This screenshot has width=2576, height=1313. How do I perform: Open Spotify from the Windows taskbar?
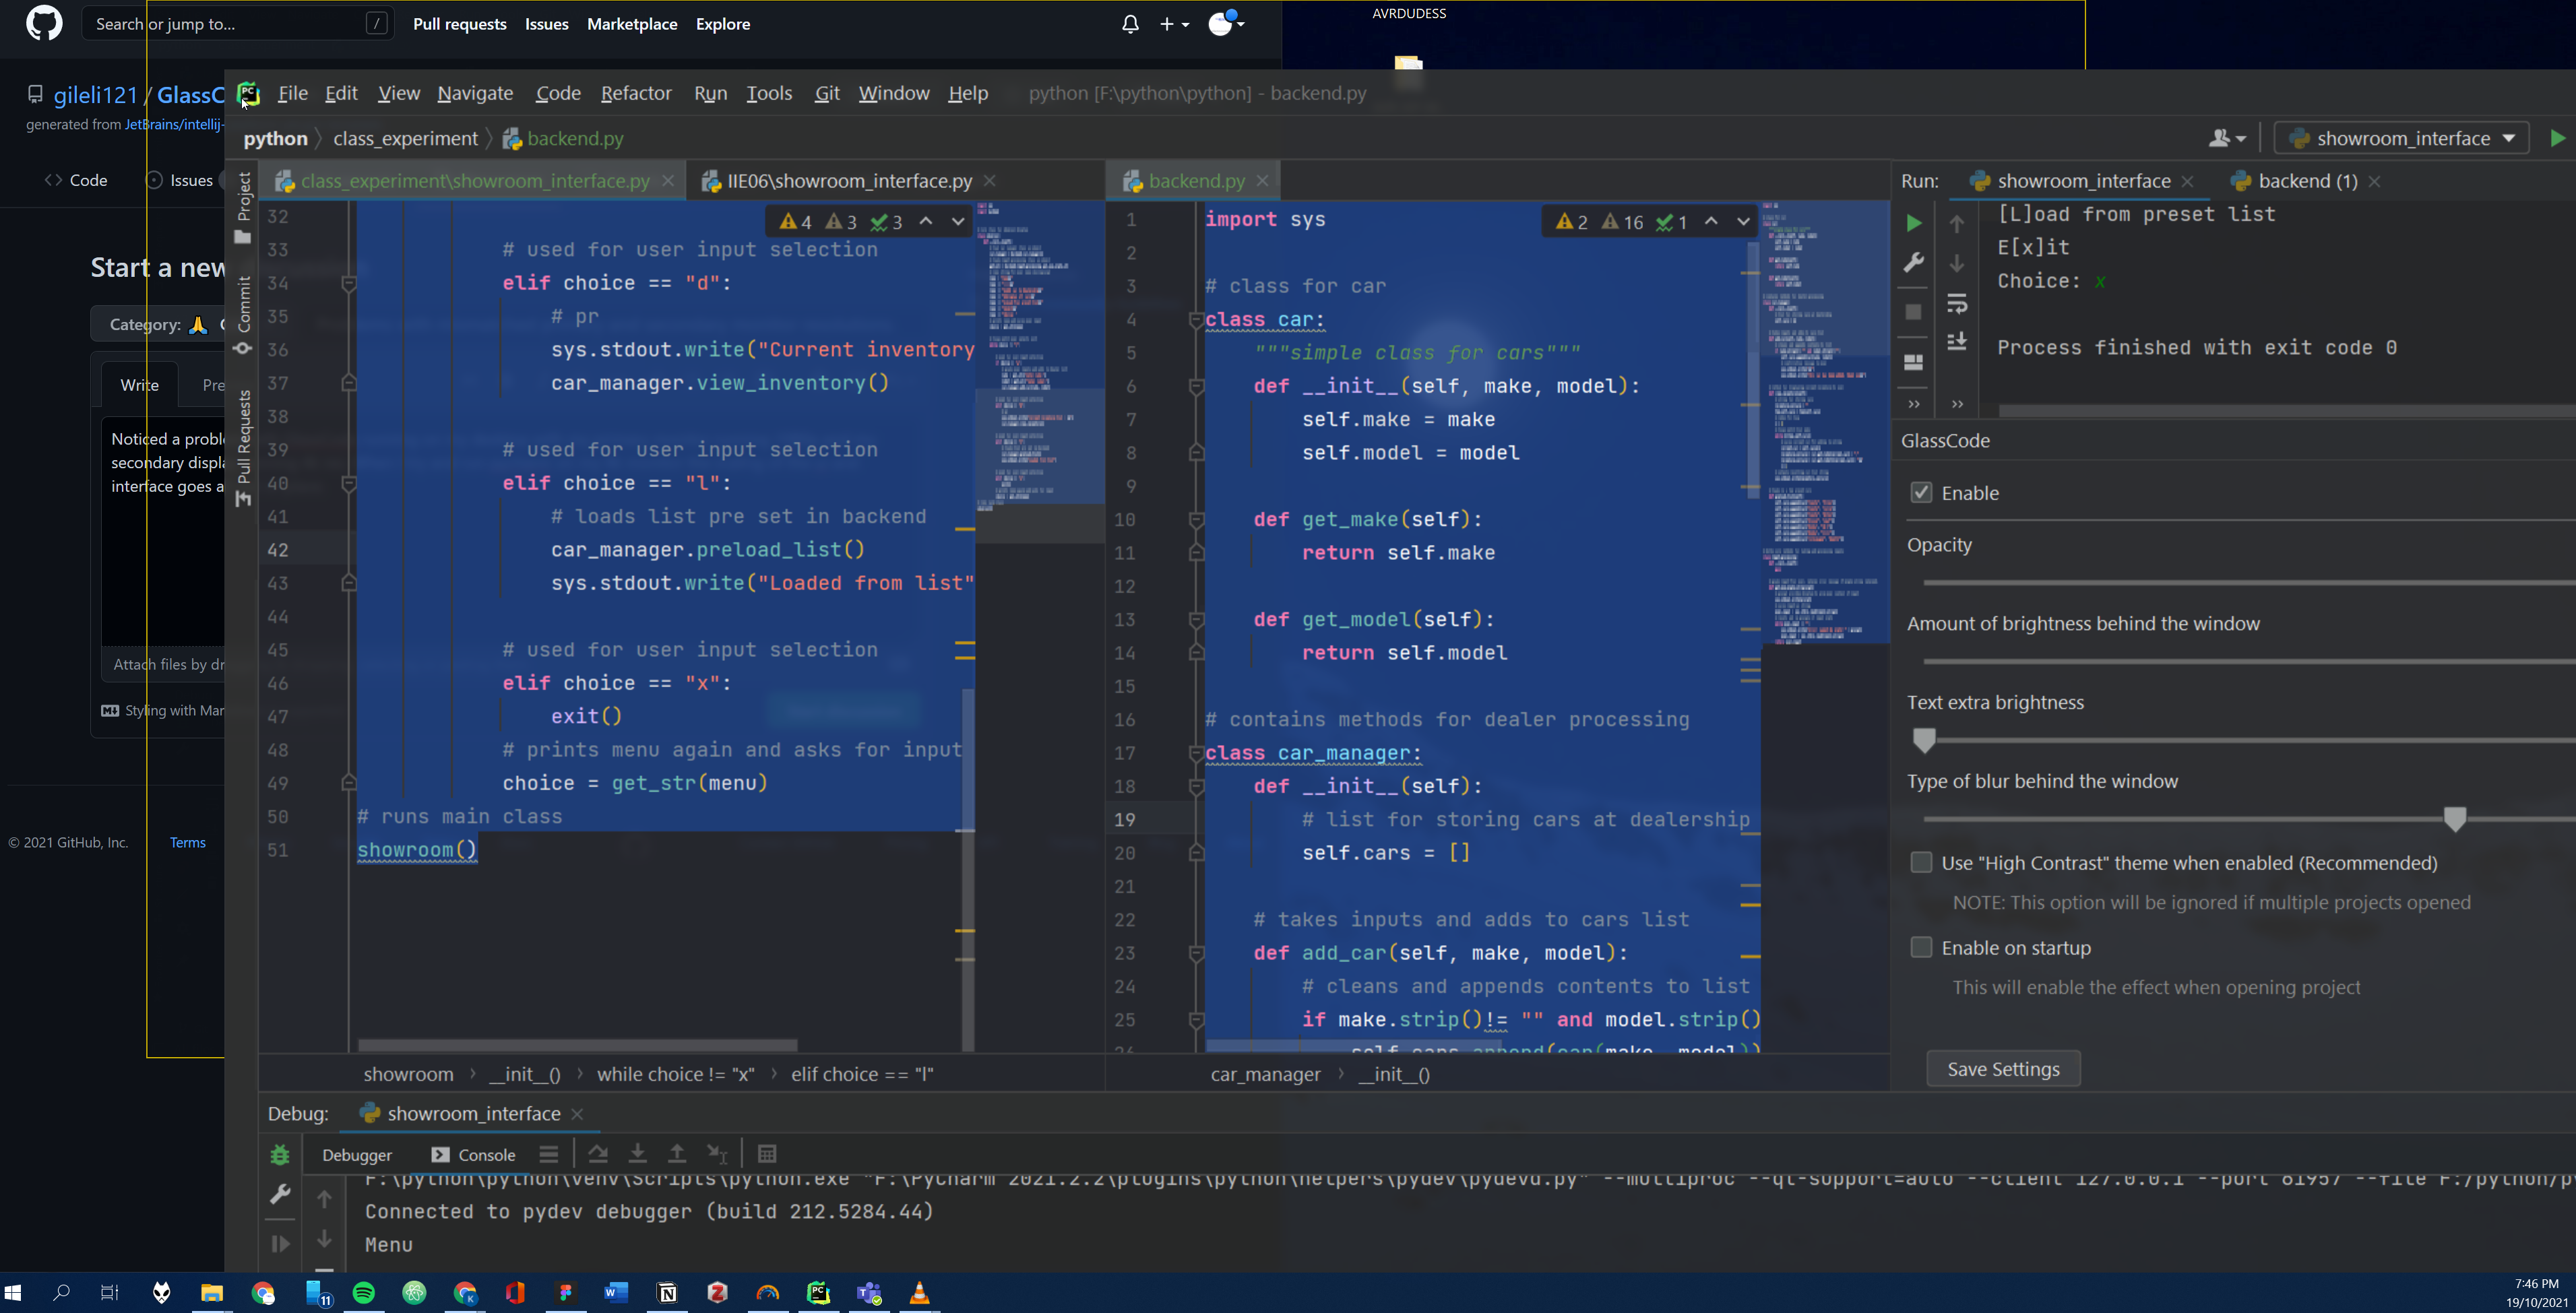pyautogui.click(x=364, y=1293)
